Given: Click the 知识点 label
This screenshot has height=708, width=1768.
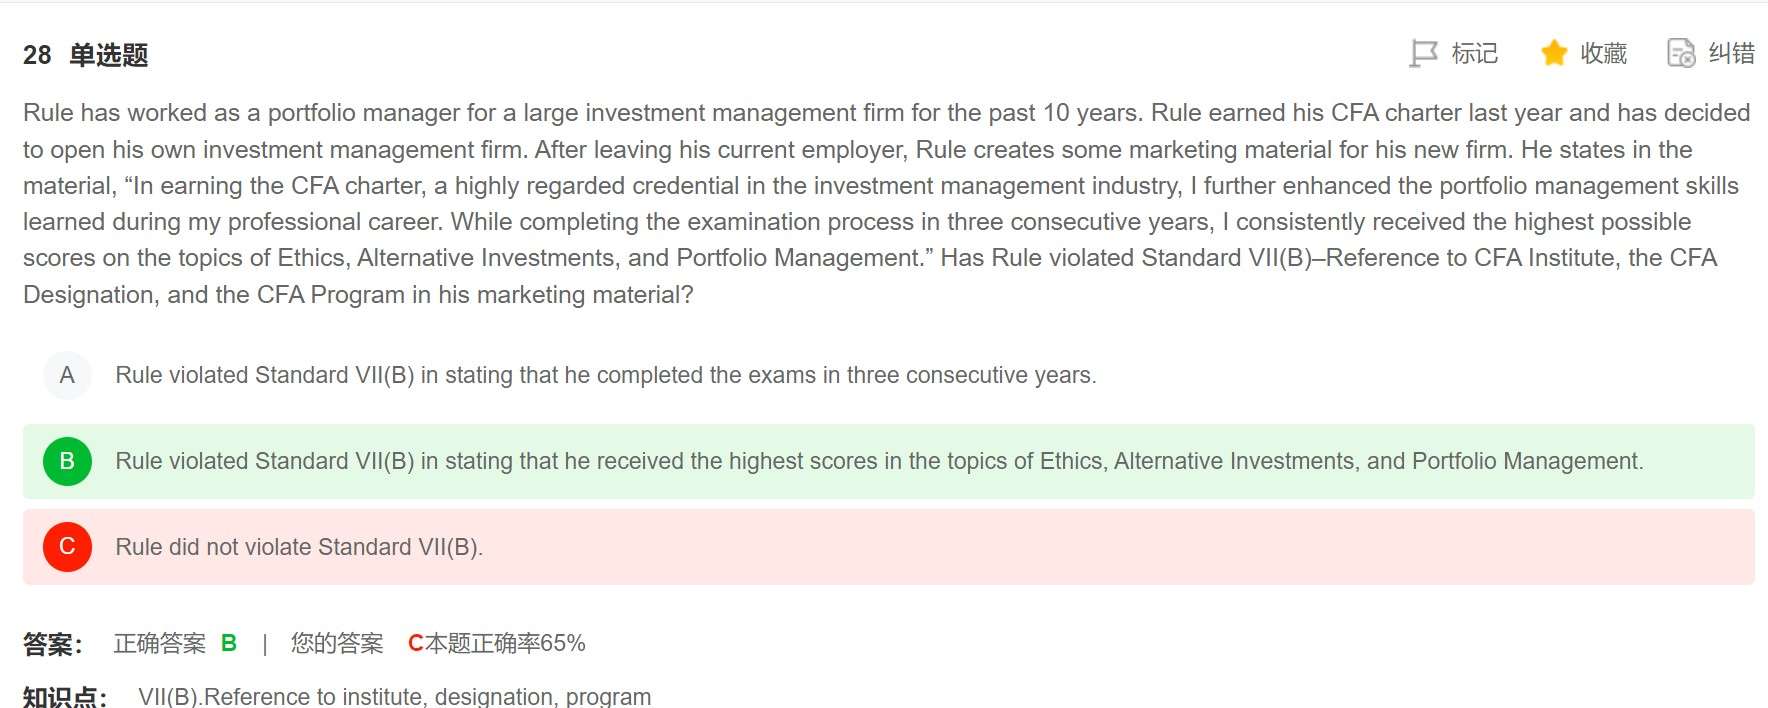Looking at the screenshot, I should click(64, 696).
